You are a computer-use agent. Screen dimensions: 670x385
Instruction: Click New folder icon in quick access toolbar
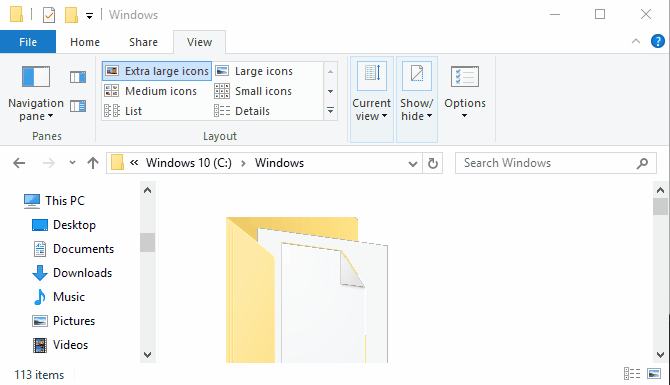tap(71, 15)
